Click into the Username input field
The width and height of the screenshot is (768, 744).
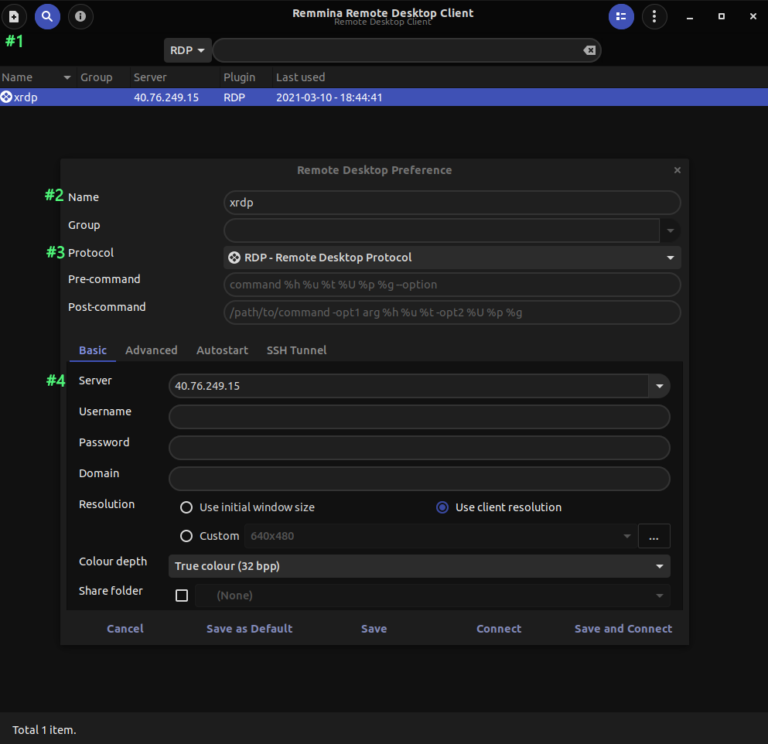tap(419, 417)
